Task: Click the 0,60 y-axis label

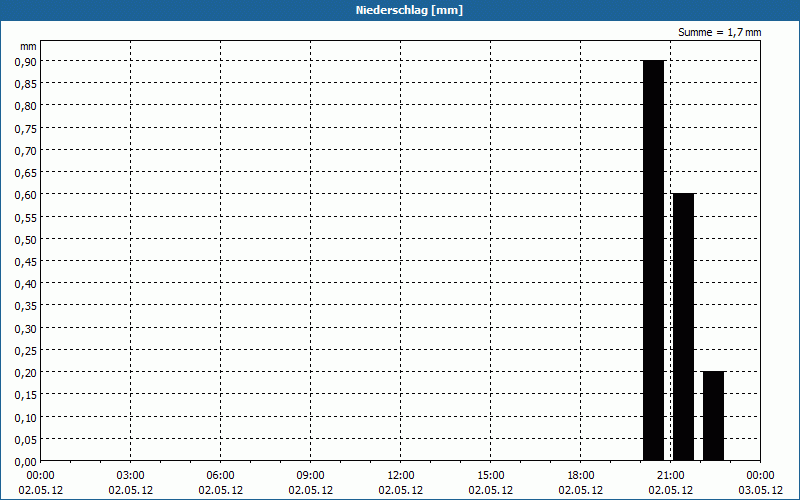Action: point(26,195)
